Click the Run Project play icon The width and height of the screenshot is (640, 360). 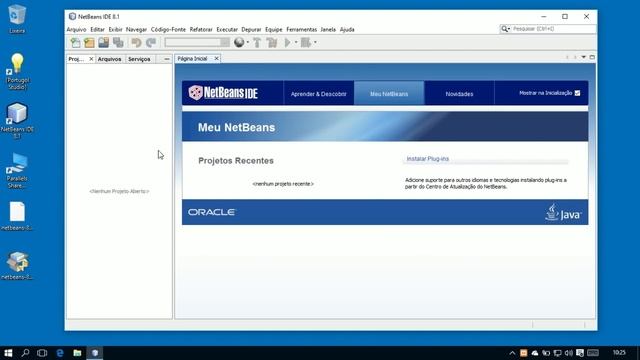click(288, 42)
